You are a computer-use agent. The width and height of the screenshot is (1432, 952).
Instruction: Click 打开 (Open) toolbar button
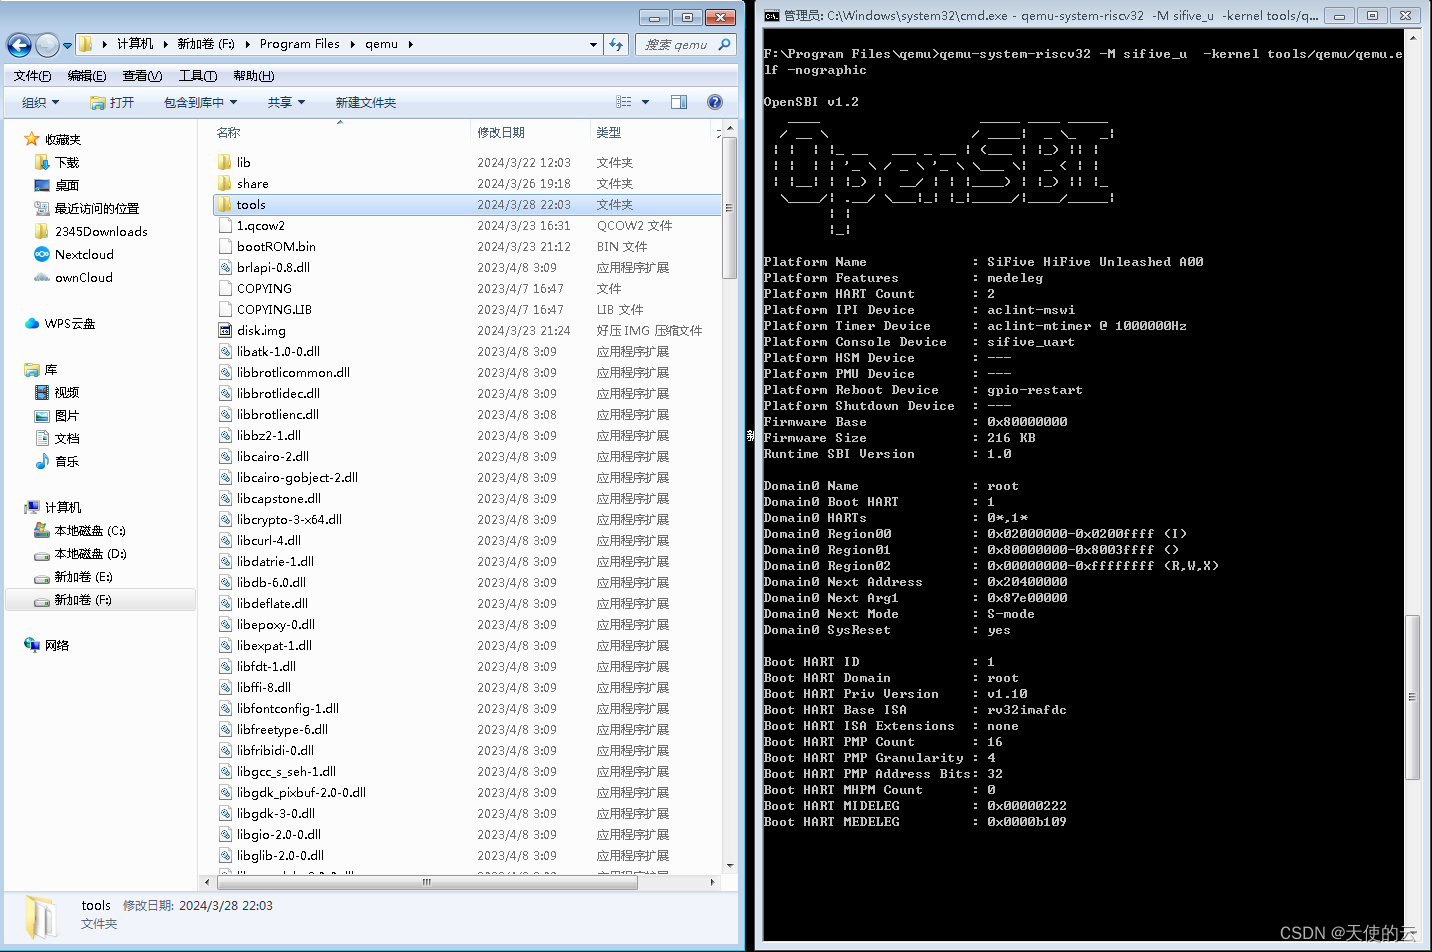pos(112,102)
